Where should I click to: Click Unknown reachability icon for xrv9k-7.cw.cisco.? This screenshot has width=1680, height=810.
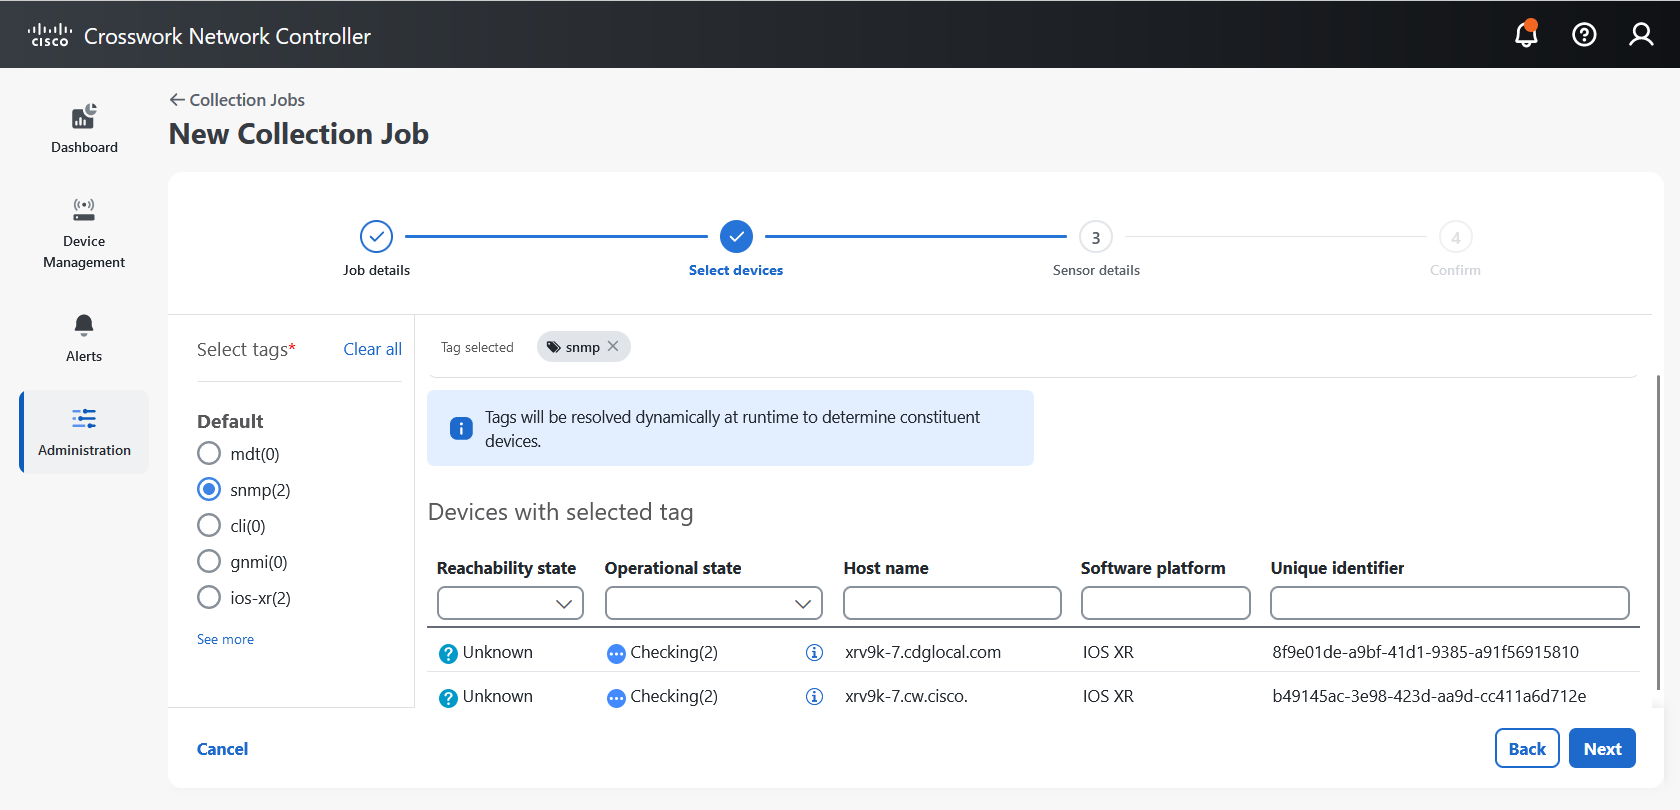(x=448, y=697)
